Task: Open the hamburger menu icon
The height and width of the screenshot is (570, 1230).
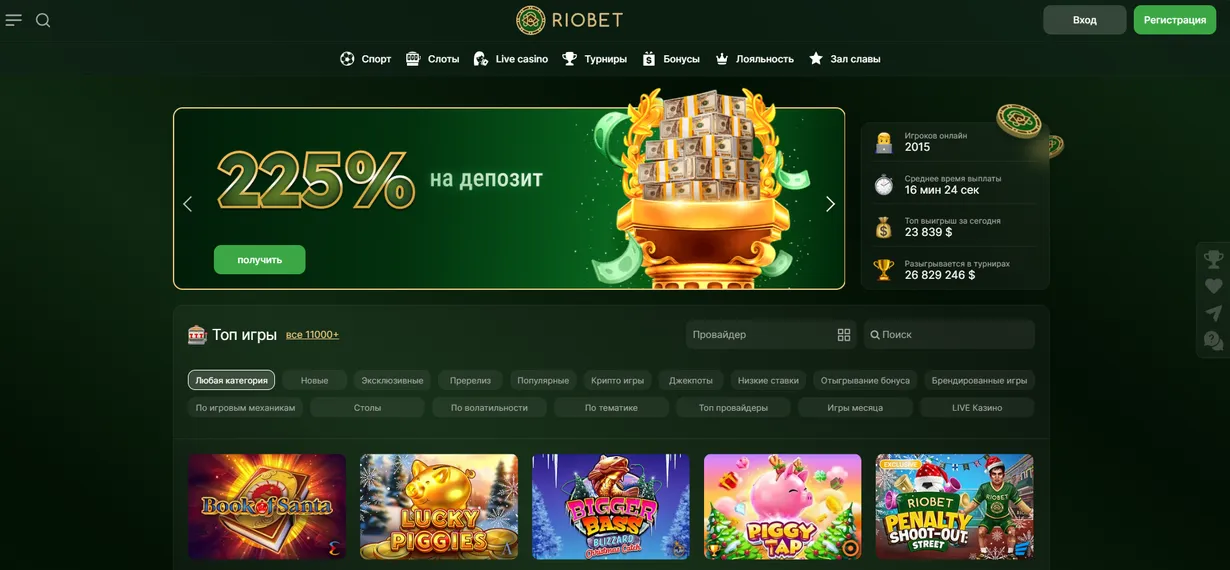Action: [x=13, y=20]
